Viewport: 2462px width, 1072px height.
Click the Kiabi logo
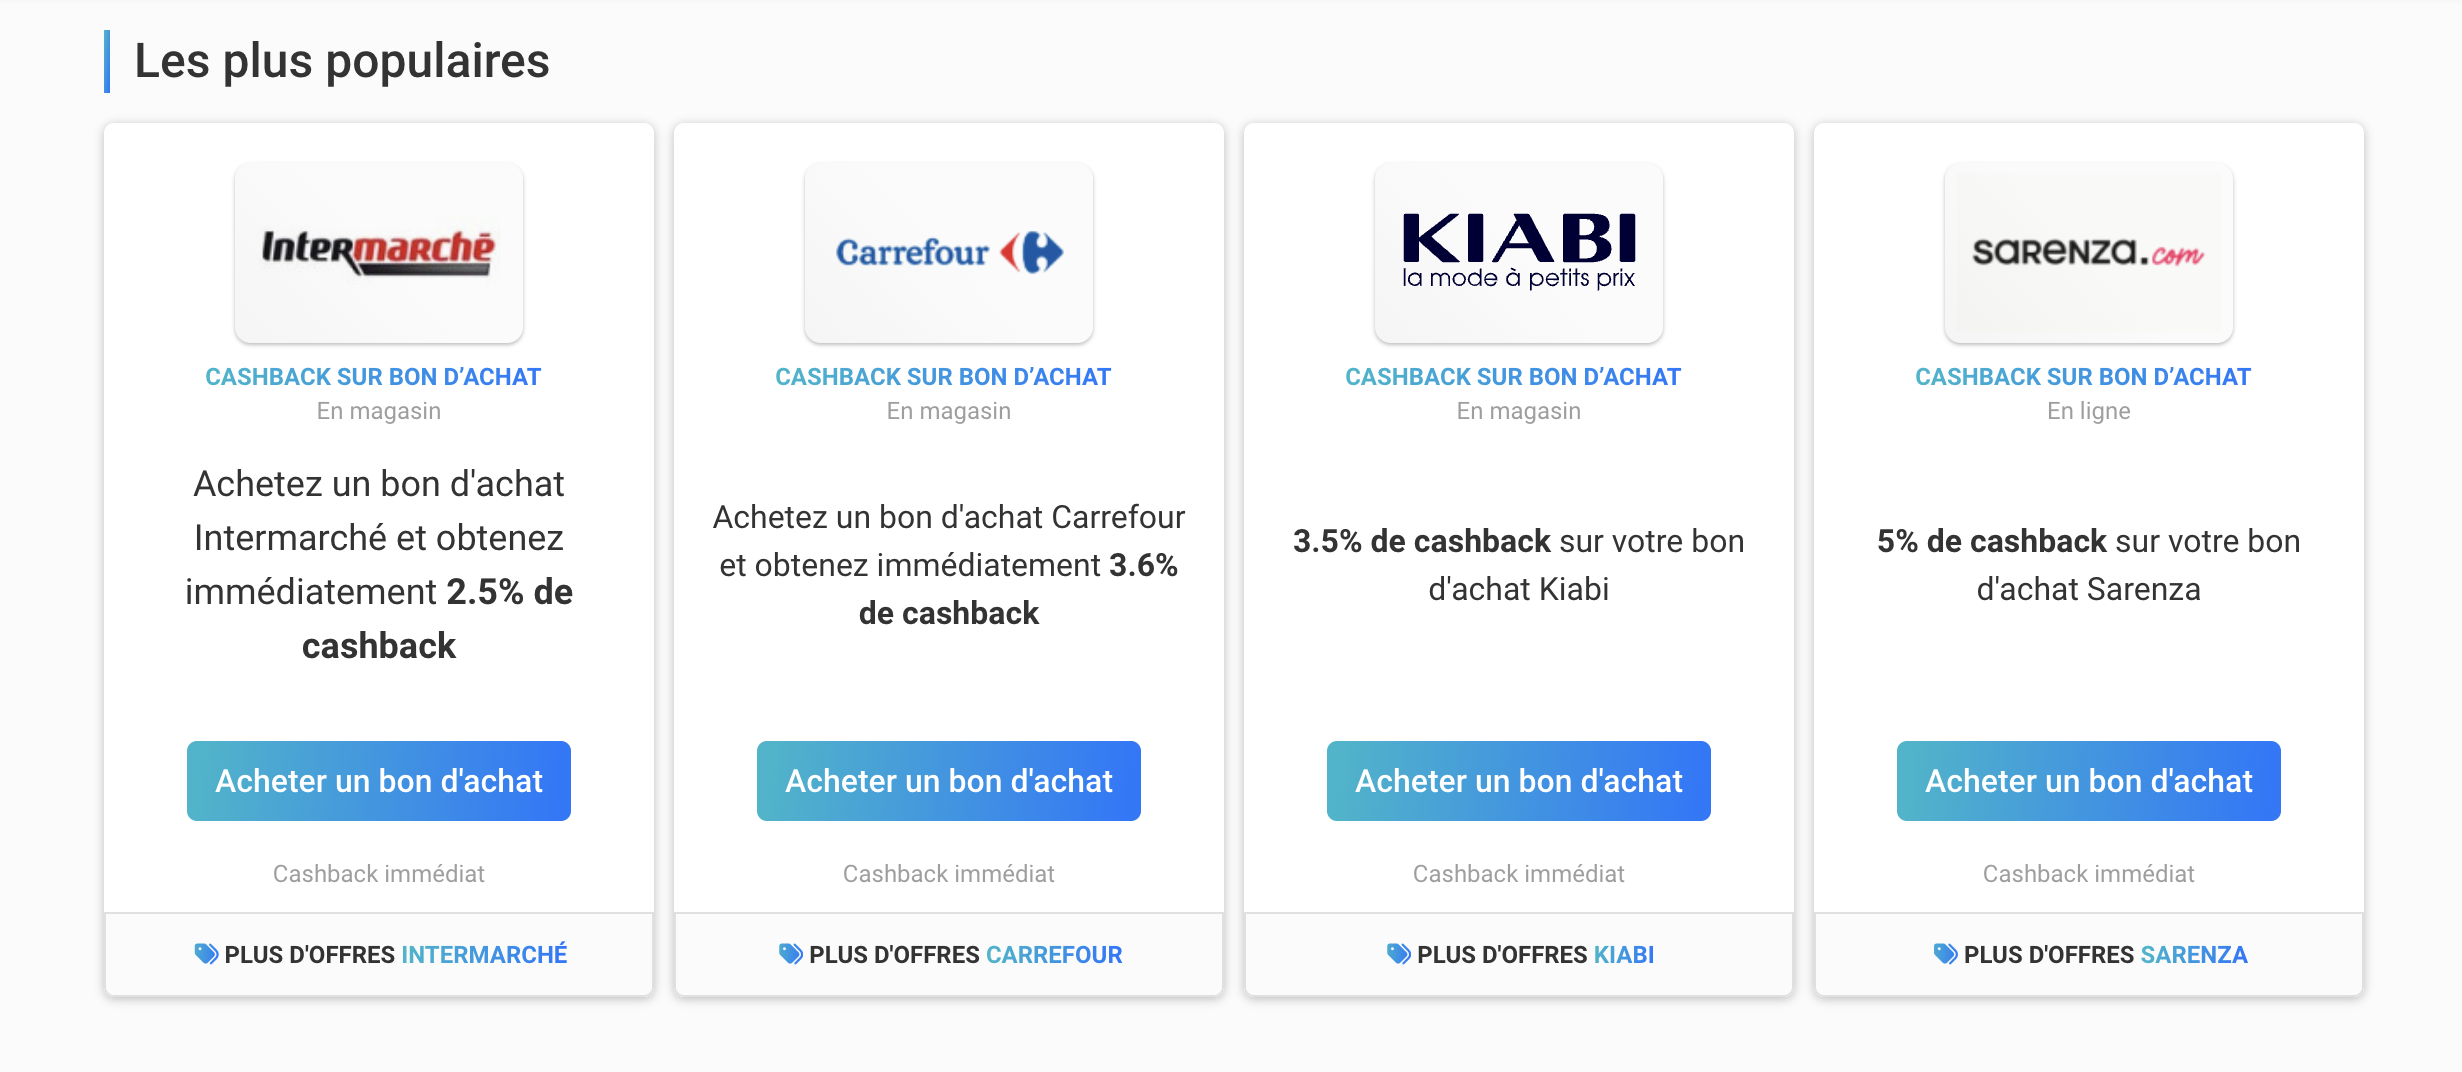1518,252
